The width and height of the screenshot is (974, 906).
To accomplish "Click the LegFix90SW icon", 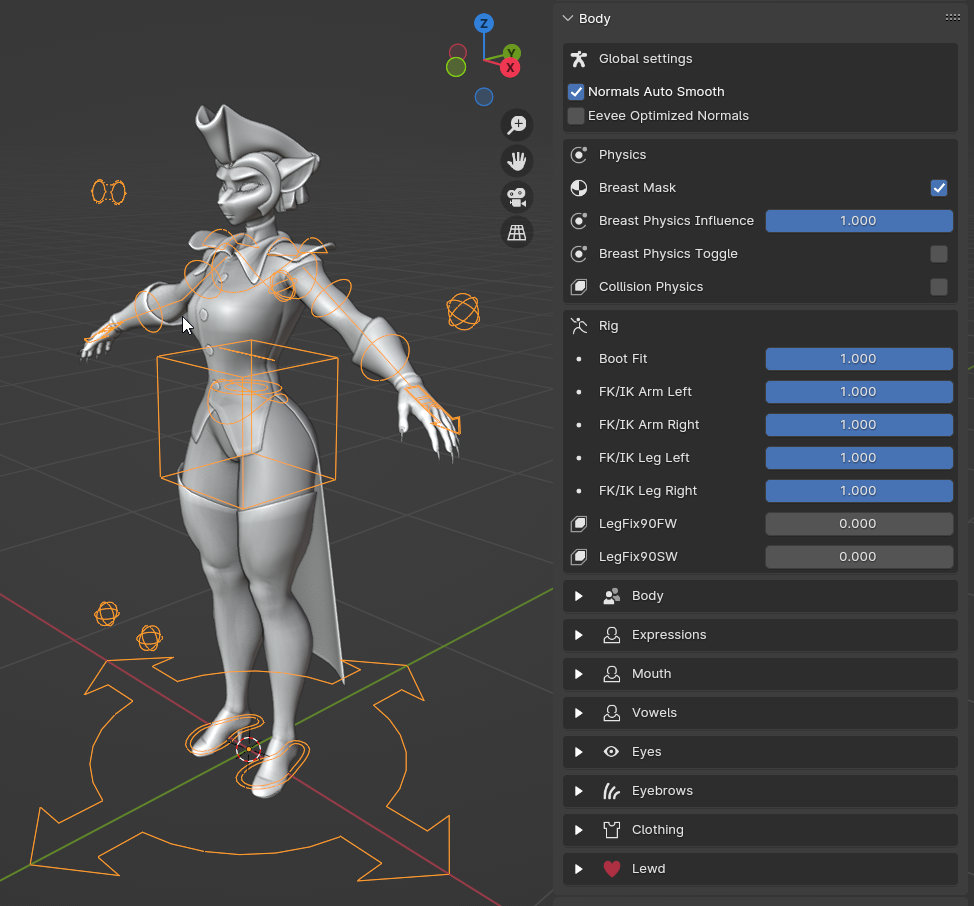I will [x=579, y=557].
